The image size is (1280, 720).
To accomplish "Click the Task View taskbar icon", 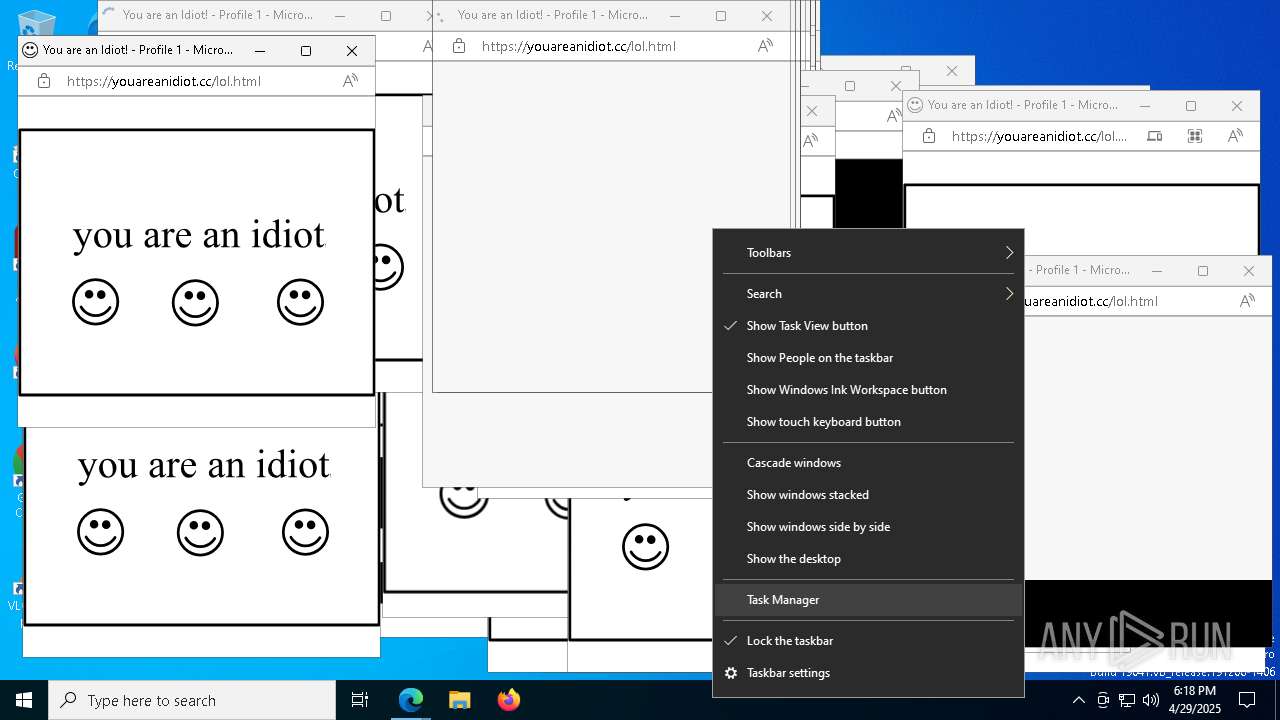I will click(360, 700).
